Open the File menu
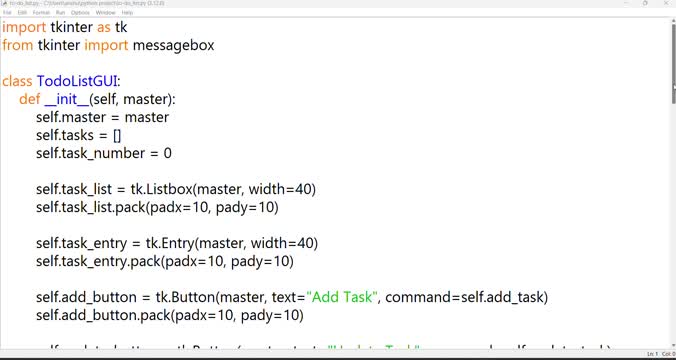Screen dimensions: 676x360 click(7, 13)
